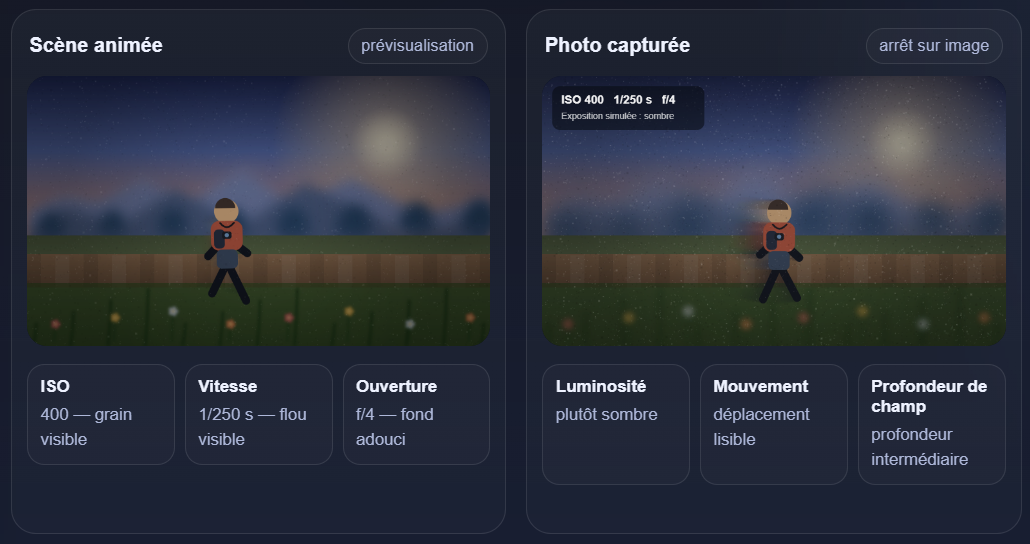Click the ISO 400 exposure overlay on photo

pos(627,107)
